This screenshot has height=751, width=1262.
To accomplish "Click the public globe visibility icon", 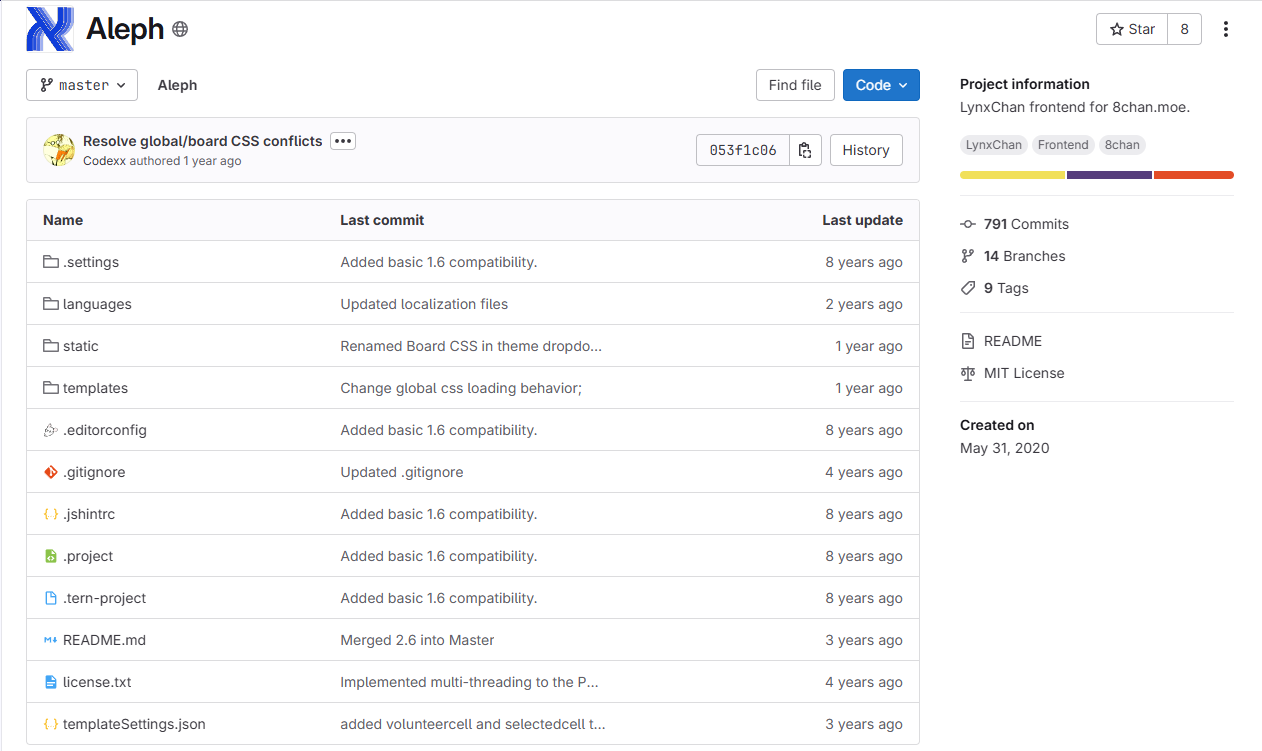I will coord(180,30).
